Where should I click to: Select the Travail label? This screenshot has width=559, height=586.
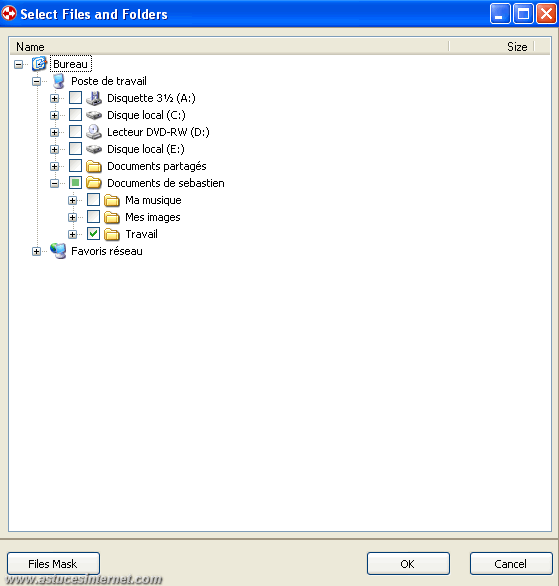(x=141, y=234)
